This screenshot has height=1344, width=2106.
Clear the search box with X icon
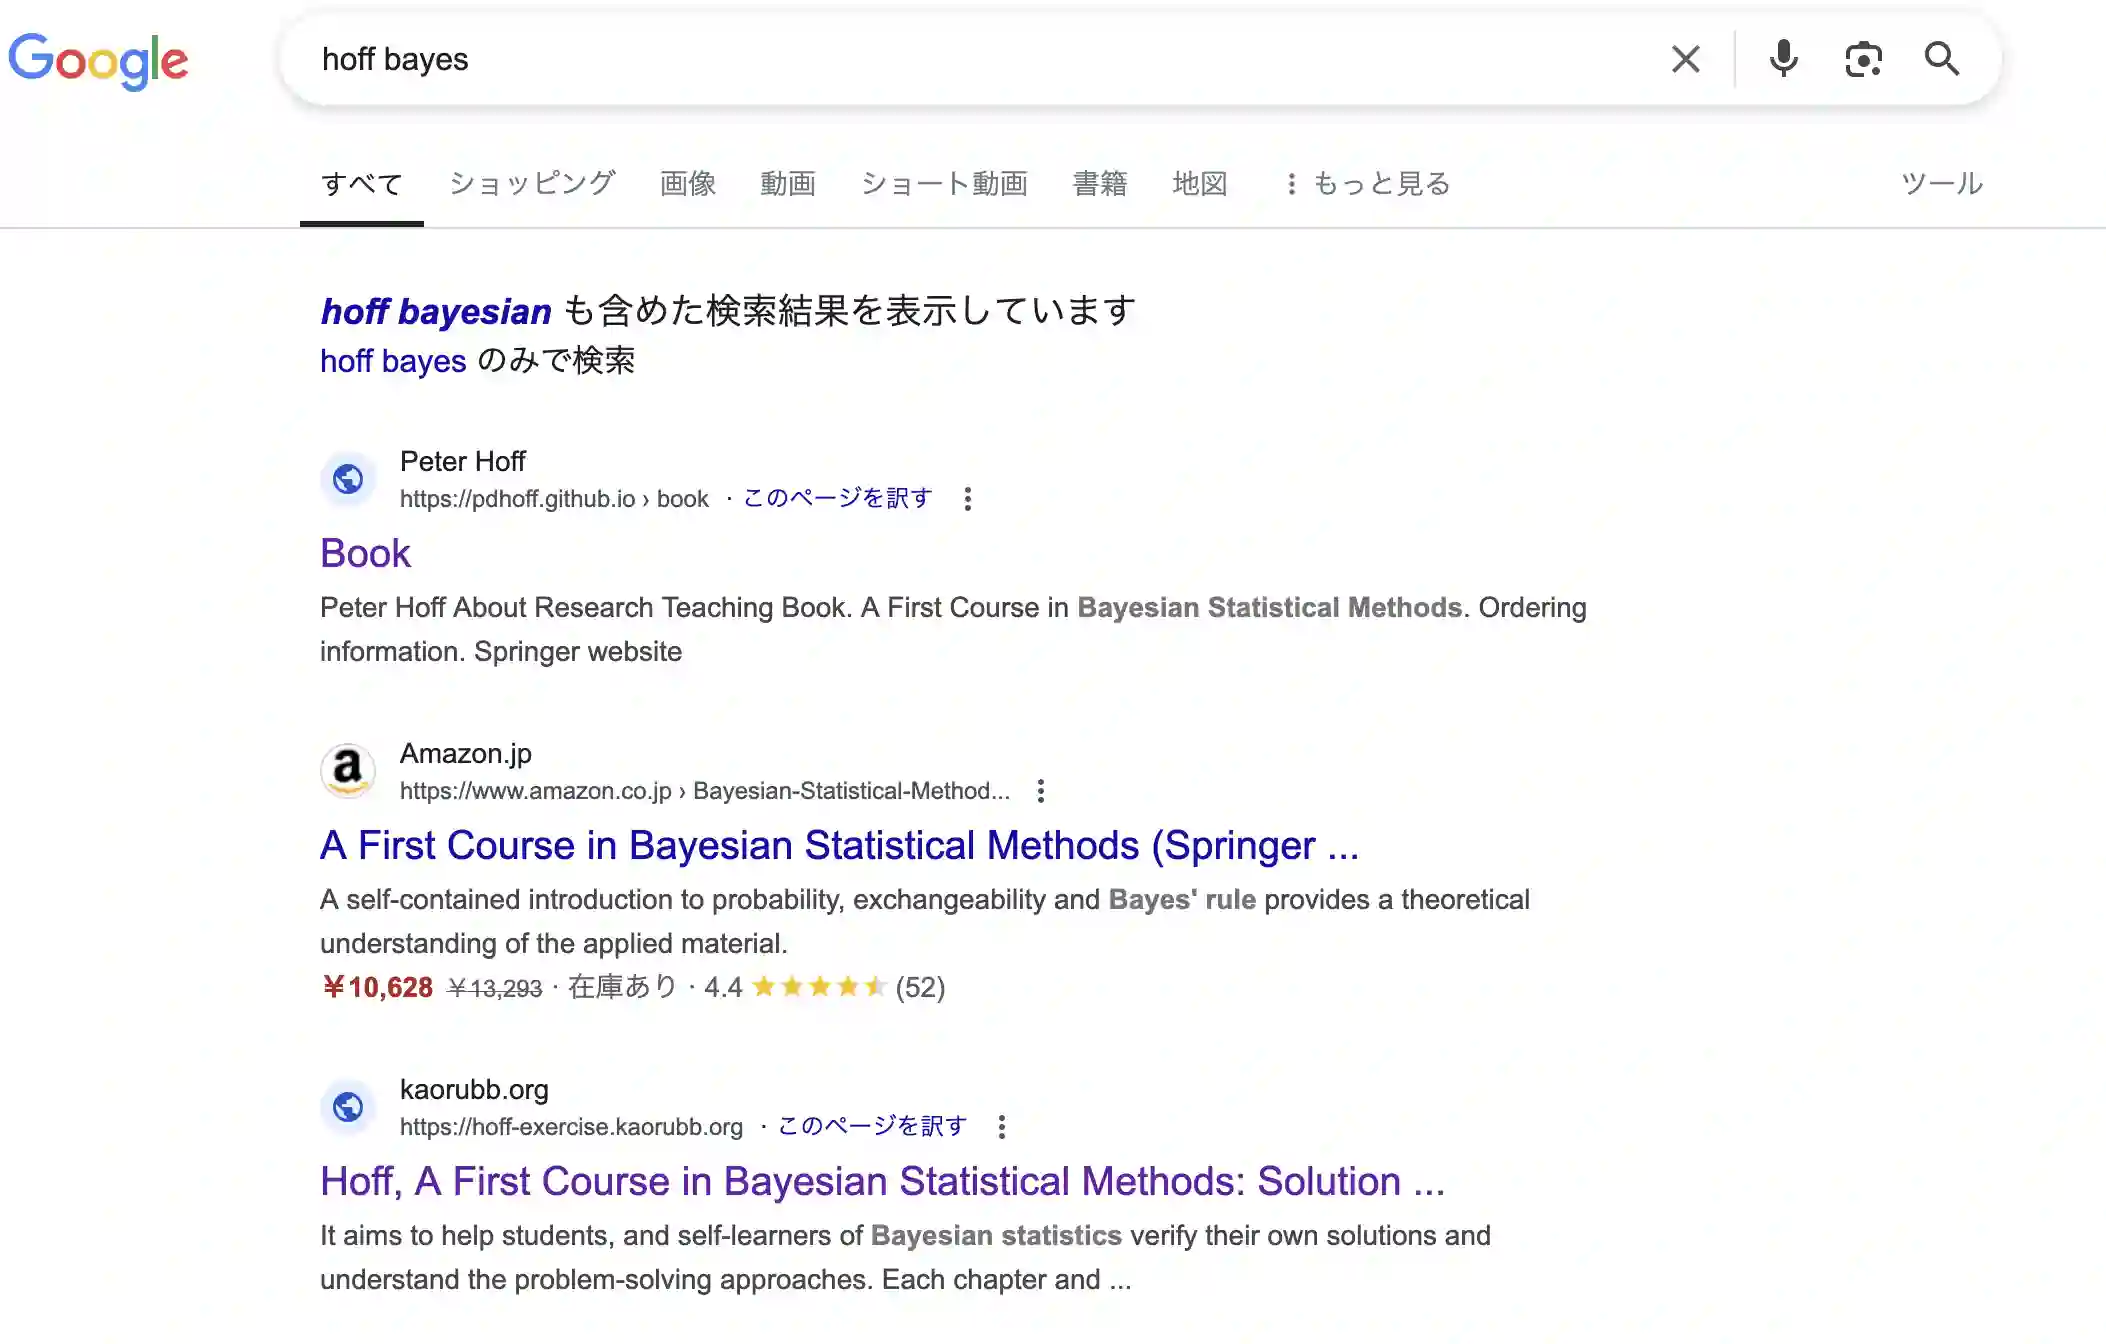1686,59
